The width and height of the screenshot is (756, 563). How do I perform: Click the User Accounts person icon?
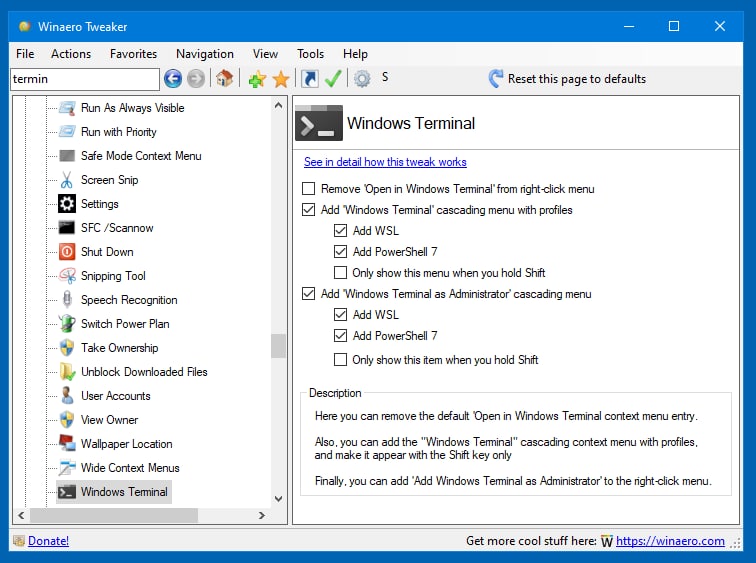[67, 396]
